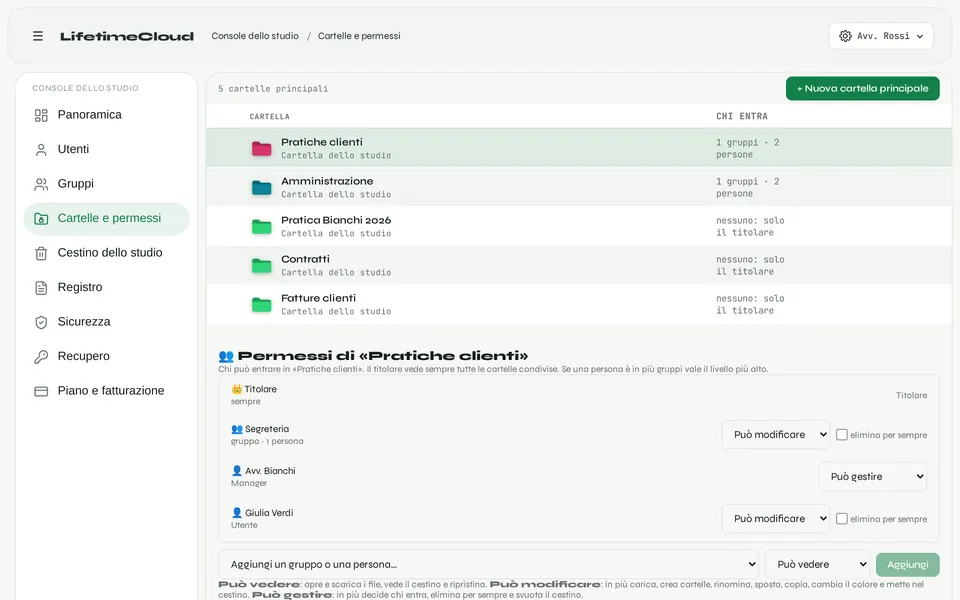
Task: Click the Panoramica grid icon
Action: (x=41, y=115)
